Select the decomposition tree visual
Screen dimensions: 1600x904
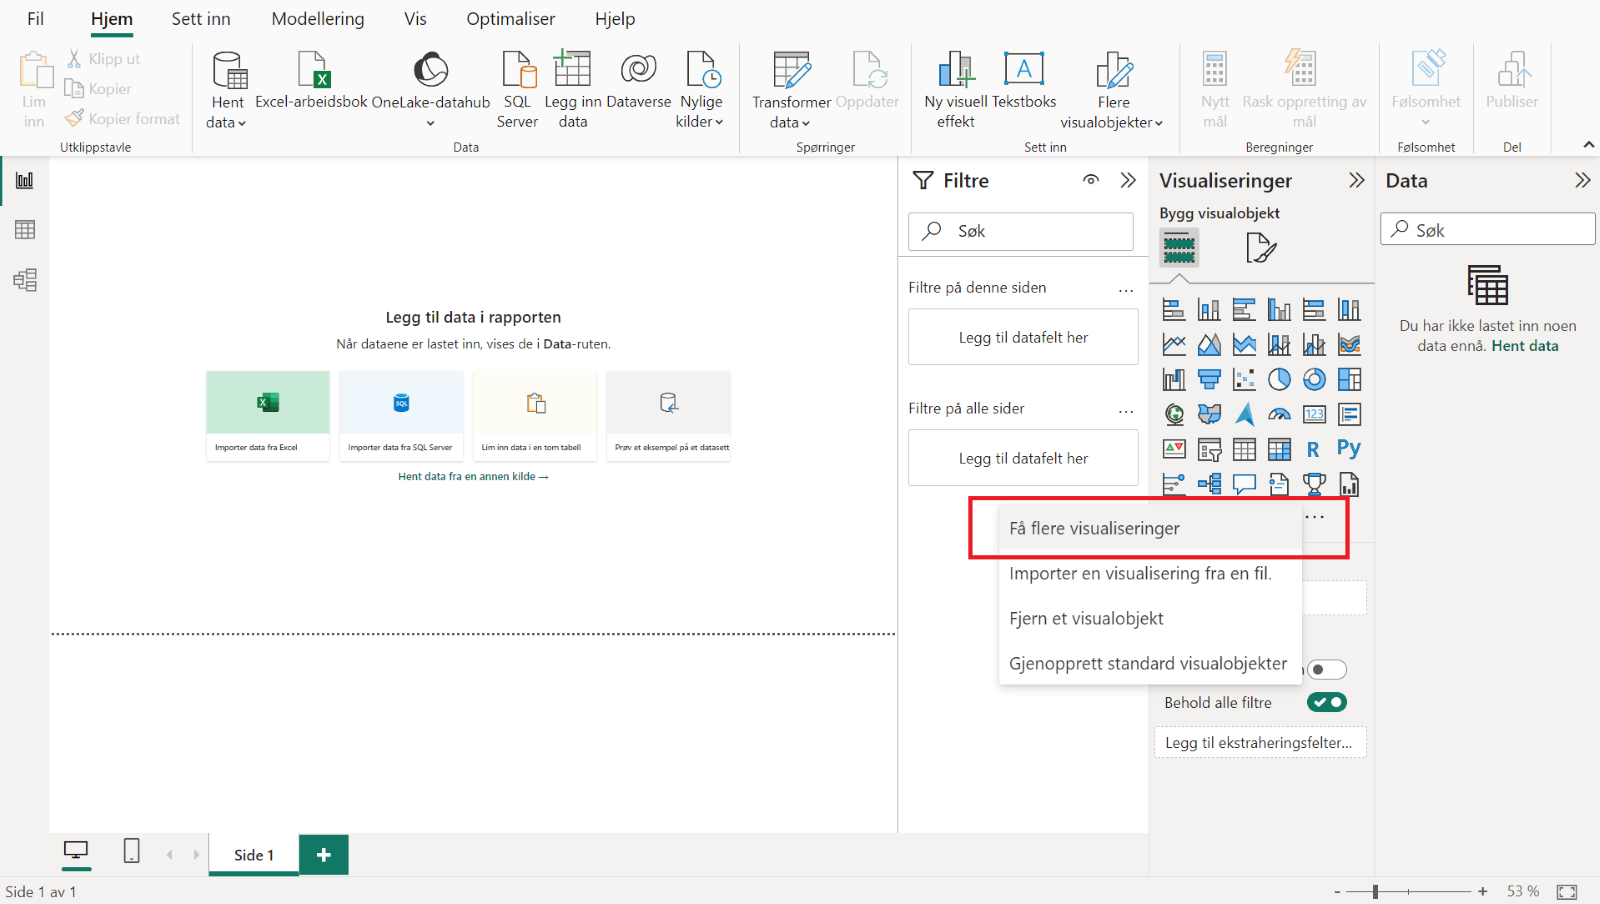click(x=1209, y=484)
